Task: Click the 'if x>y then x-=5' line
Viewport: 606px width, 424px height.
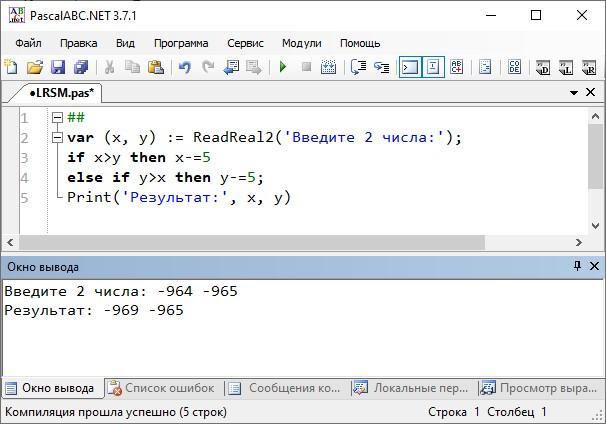Action: [x=139, y=157]
